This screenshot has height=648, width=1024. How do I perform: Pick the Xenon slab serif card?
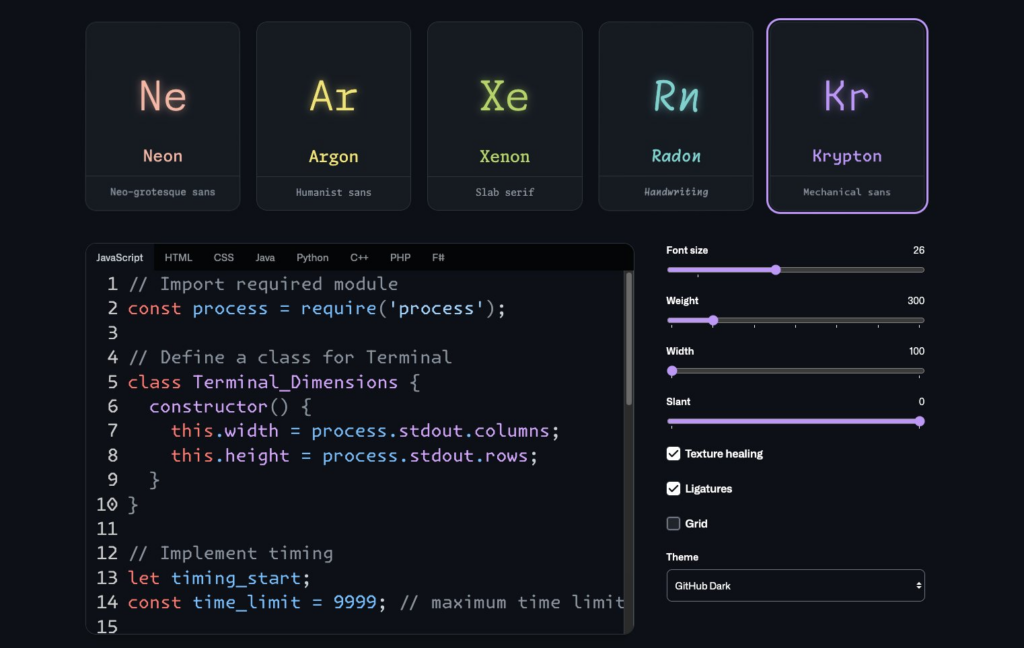click(504, 116)
